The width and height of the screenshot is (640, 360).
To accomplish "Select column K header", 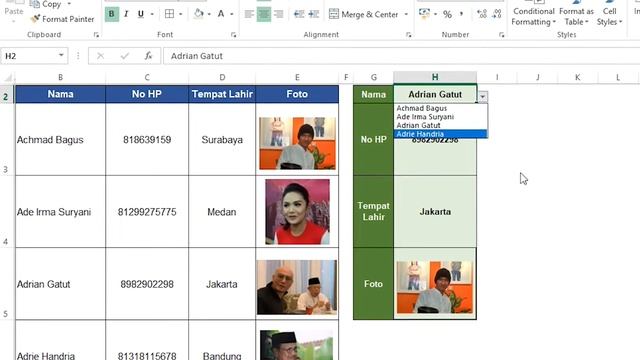I will coord(578,77).
